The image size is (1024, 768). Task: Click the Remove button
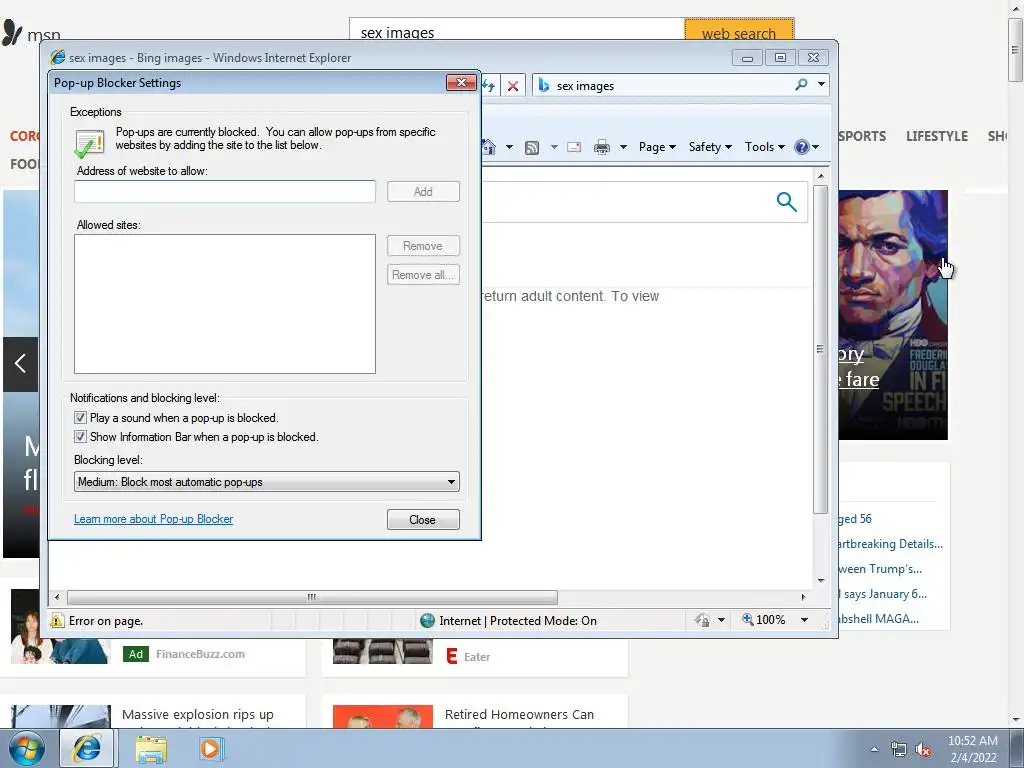(x=423, y=246)
